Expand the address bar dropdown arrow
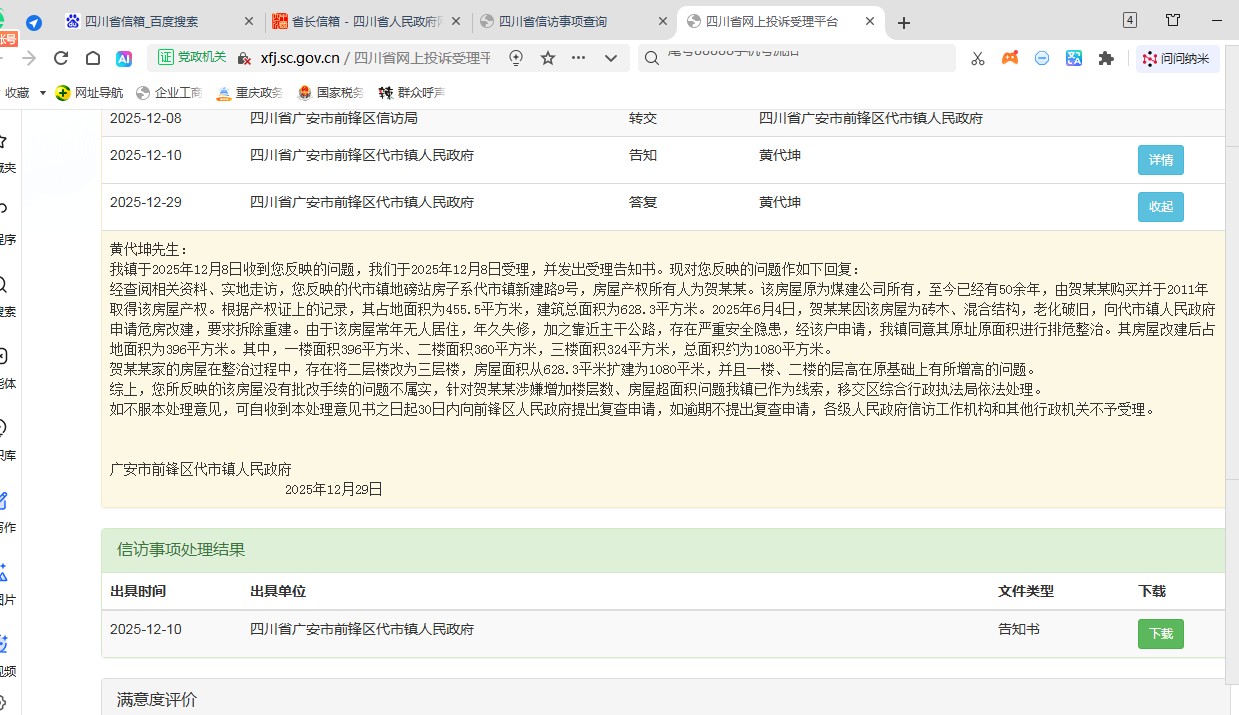The height and width of the screenshot is (715, 1239). (610, 58)
